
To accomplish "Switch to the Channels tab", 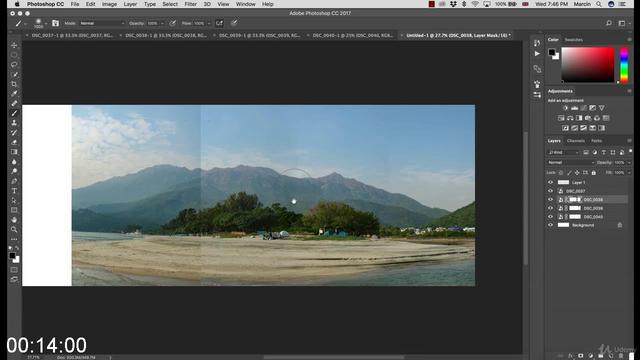I will (576, 141).
